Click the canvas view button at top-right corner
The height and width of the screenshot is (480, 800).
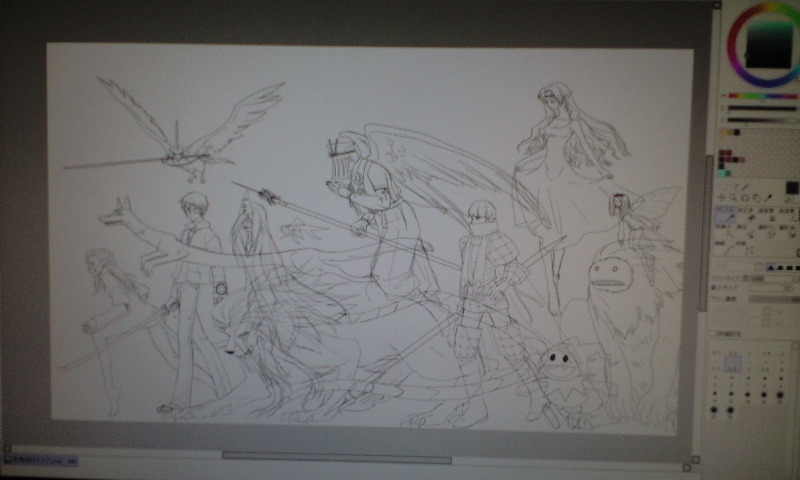tap(717, 5)
